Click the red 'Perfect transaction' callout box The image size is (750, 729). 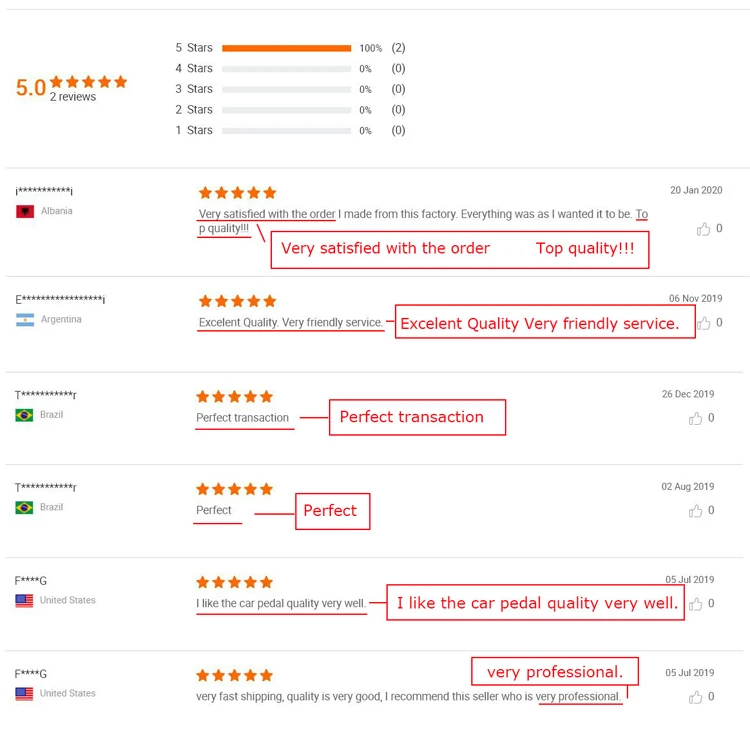pyautogui.click(x=417, y=417)
